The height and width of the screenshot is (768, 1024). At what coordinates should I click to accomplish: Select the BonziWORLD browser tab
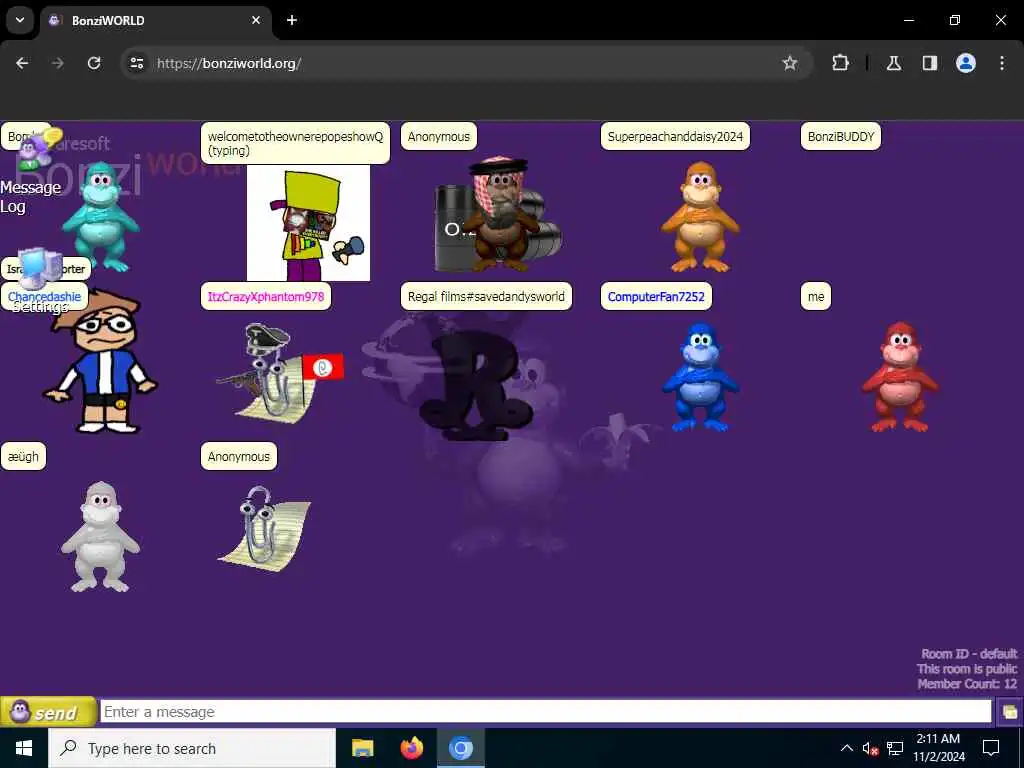tap(155, 20)
